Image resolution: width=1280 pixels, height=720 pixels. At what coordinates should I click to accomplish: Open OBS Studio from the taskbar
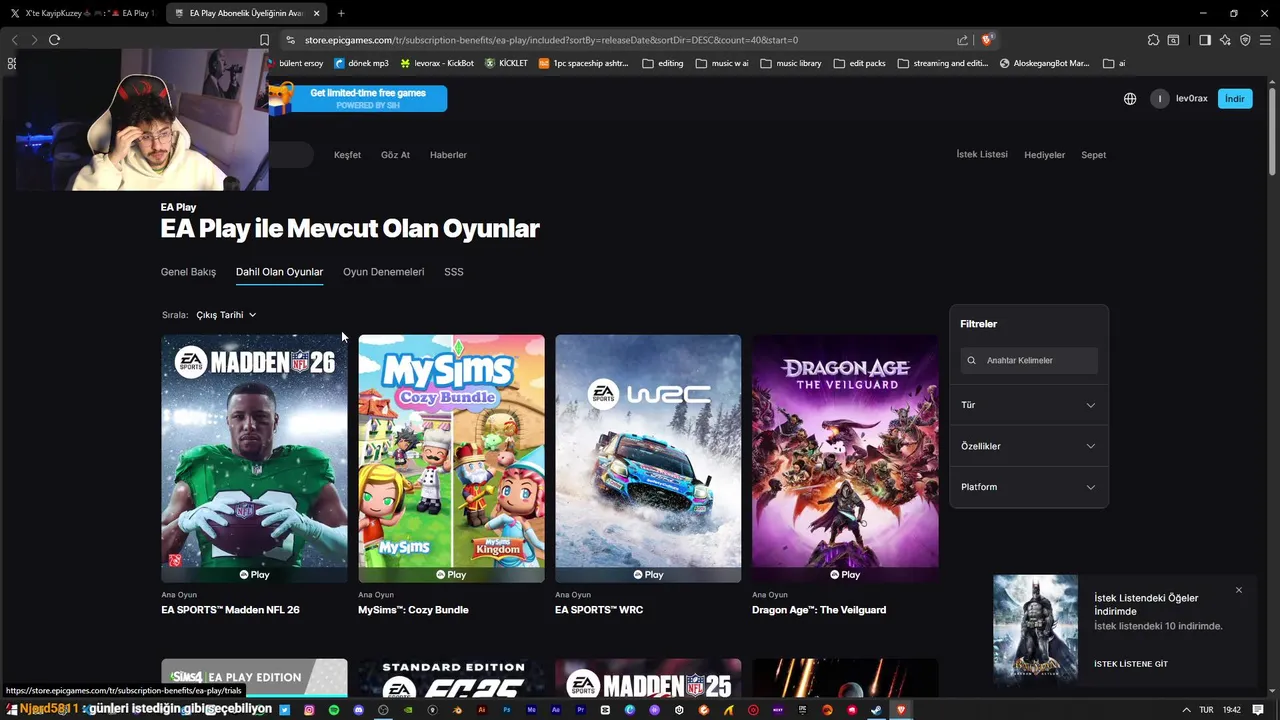(x=383, y=710)
